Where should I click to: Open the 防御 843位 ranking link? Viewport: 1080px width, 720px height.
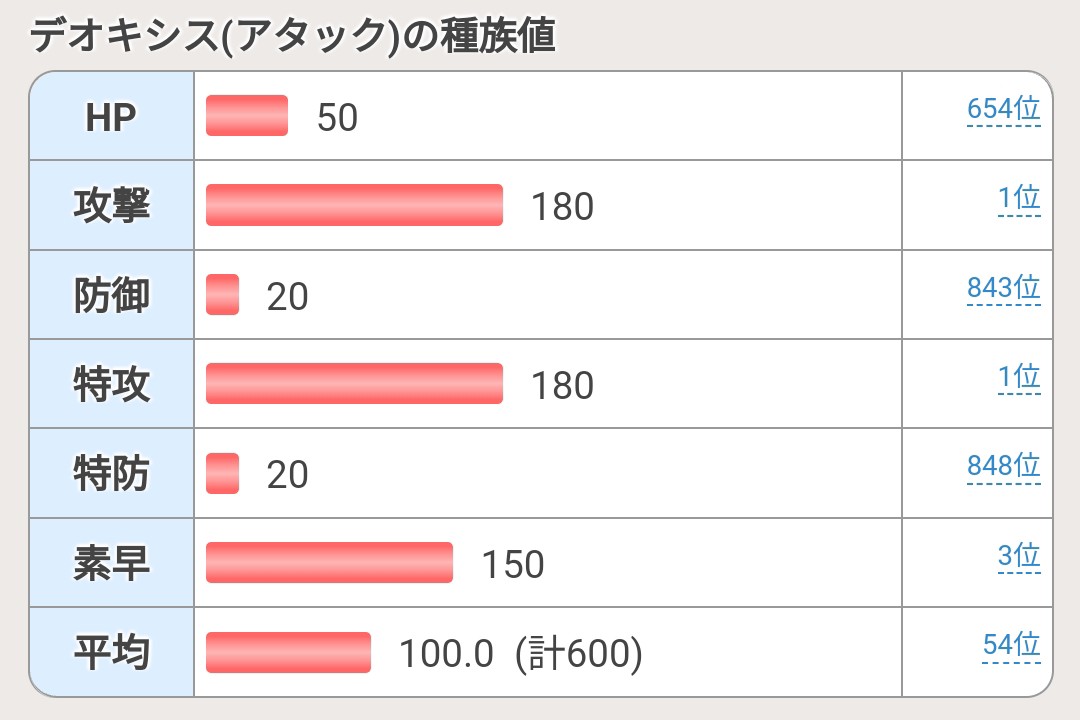(1003, 288)
